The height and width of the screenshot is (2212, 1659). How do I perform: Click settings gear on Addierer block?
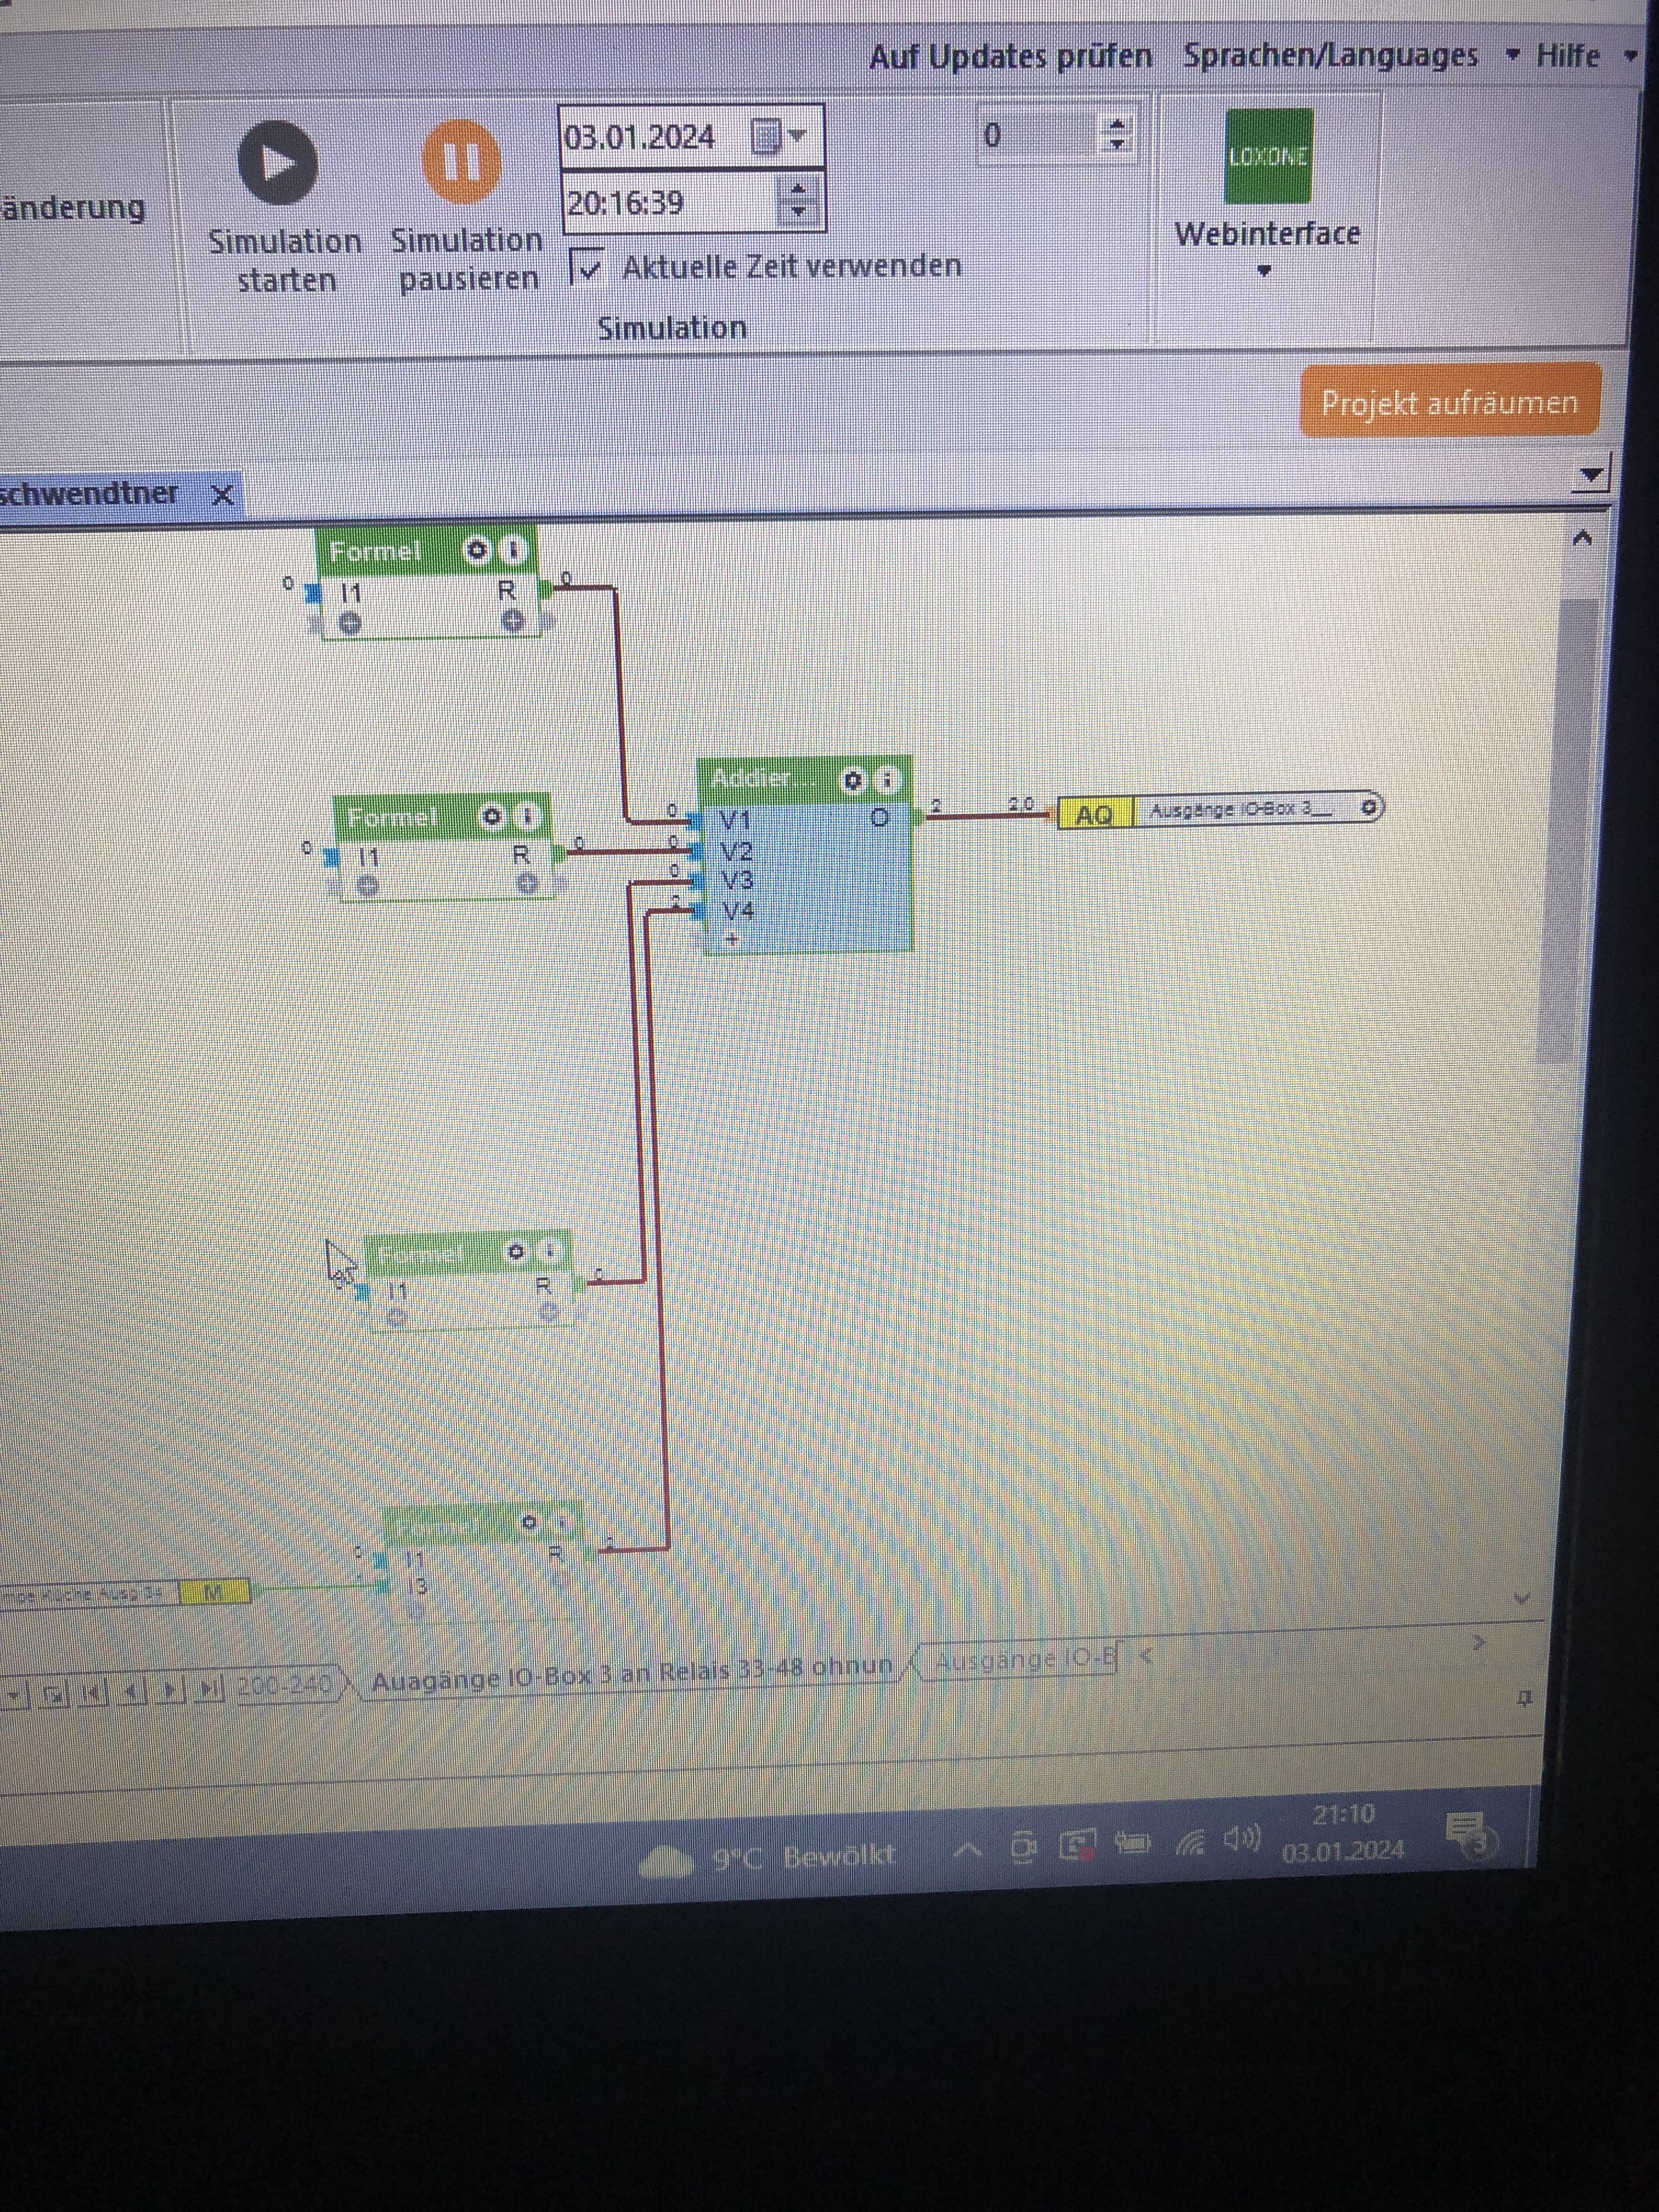coord(852,781)
